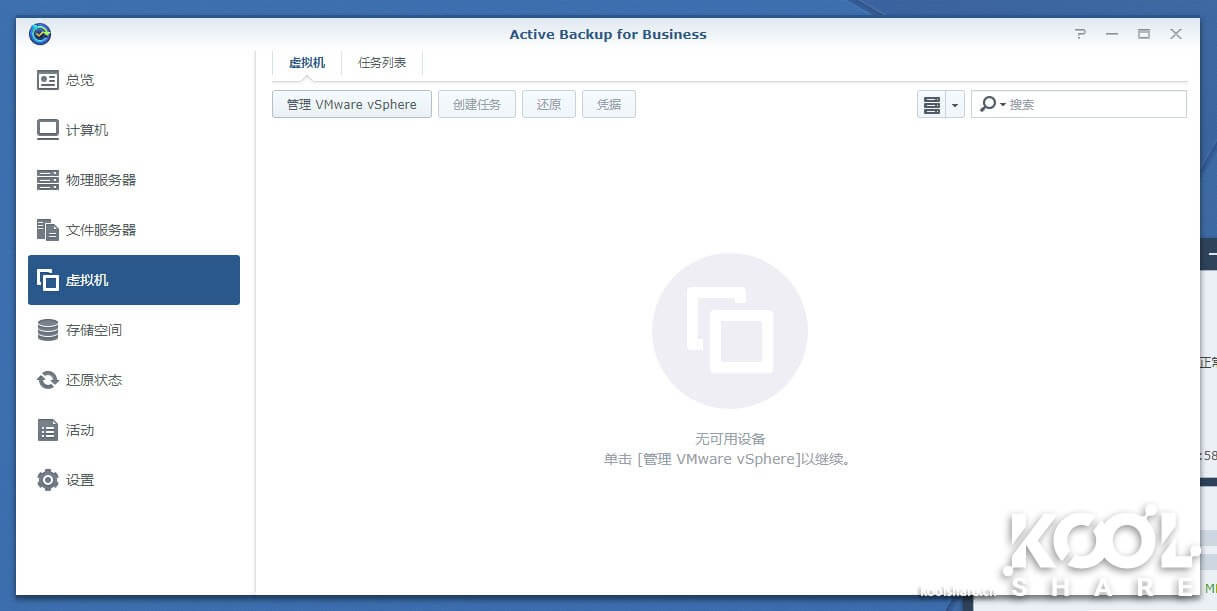The width and height of the screenshot is (1217, 611).
Task: Click the 文件服务器 sidebar label
Action: coord(101,230)
